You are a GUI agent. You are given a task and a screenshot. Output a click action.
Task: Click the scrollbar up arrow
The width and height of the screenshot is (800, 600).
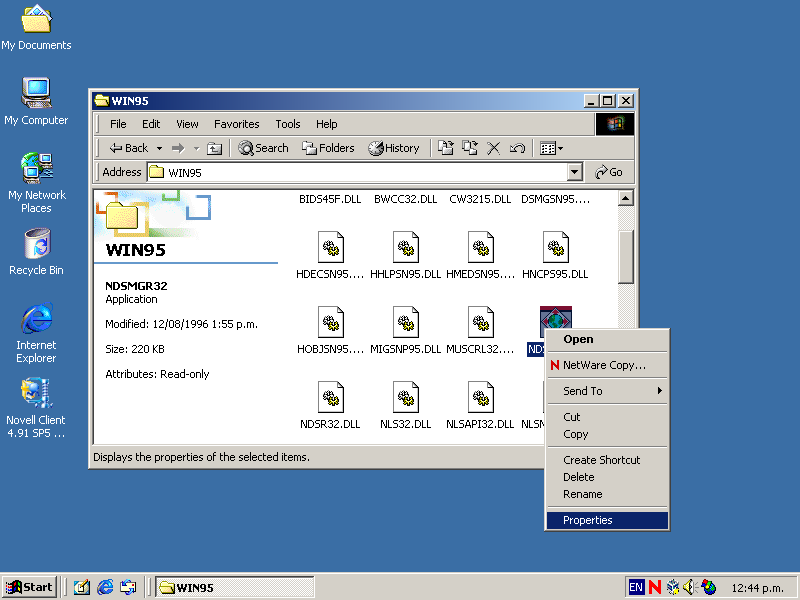[626, 198]
